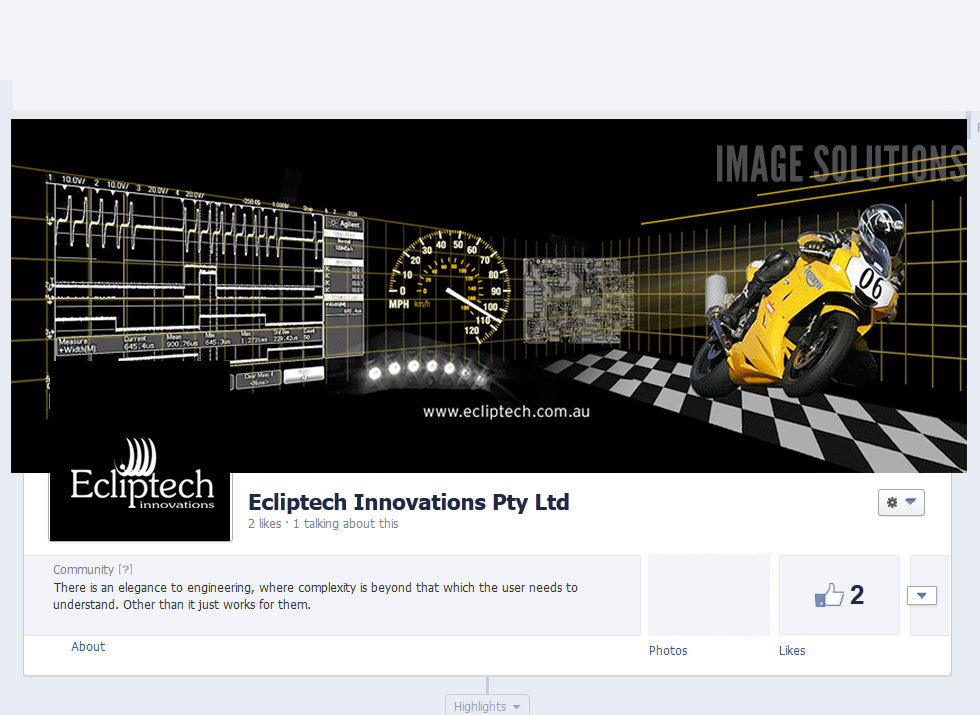
Task: Click the 'There is an elegance to engineering' description
Action: (x=316, y=596)
